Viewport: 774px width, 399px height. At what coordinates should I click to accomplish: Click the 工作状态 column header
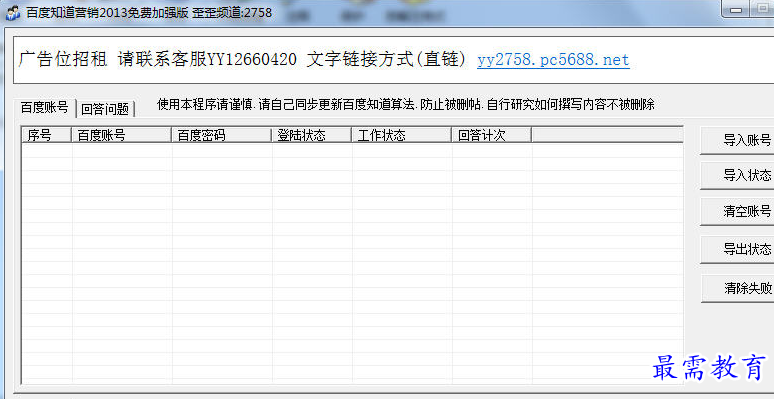click(x=401, y=135)
